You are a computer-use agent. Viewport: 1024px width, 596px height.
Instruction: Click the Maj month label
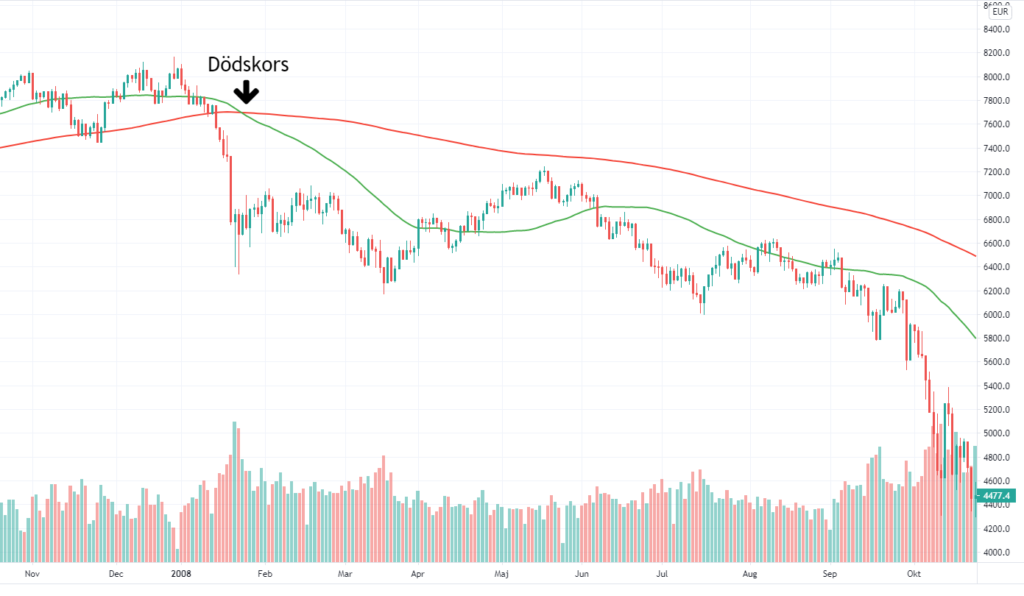pyautogui.click(x=504, y=574)
